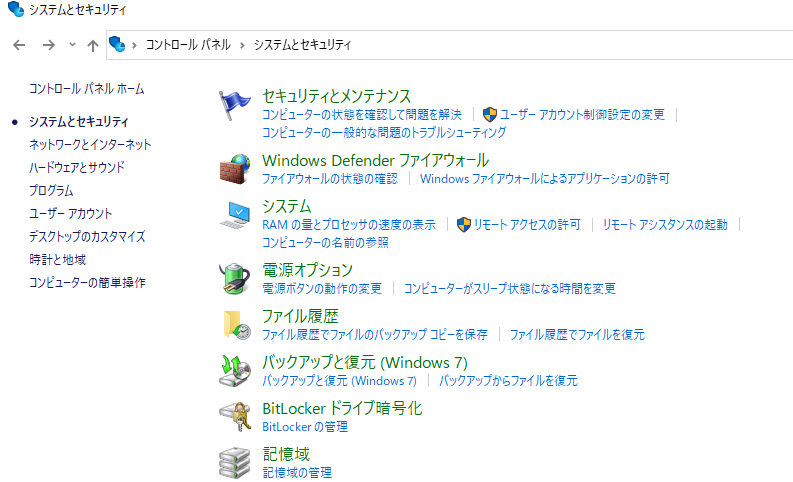Click 電源ボタンの動作の変更 link

click(x=322, y=289)
